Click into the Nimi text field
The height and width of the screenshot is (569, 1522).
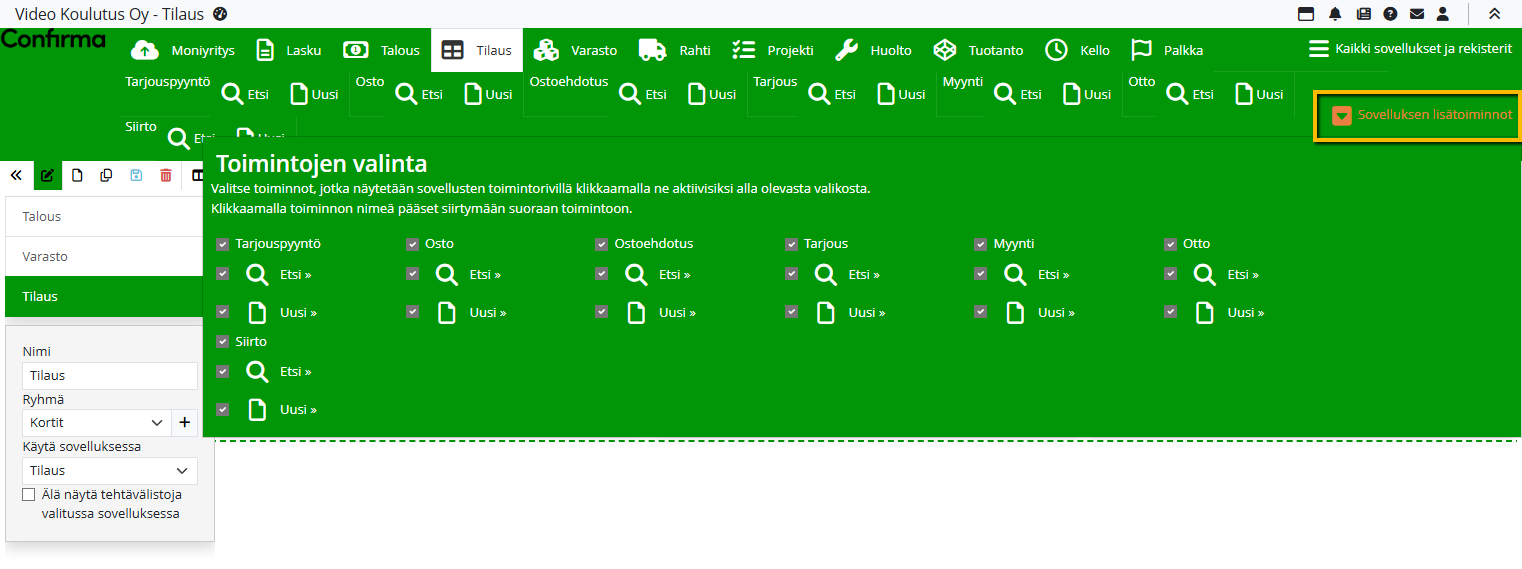pyautogui.click(x=109, y=376)
